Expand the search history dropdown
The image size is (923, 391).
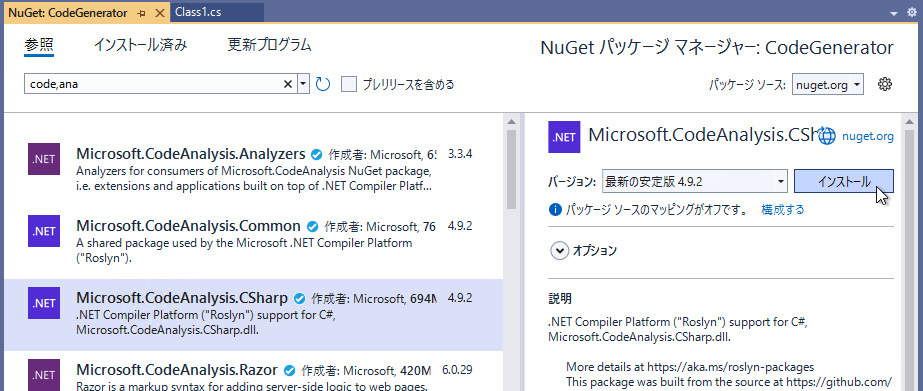point(303,84)
